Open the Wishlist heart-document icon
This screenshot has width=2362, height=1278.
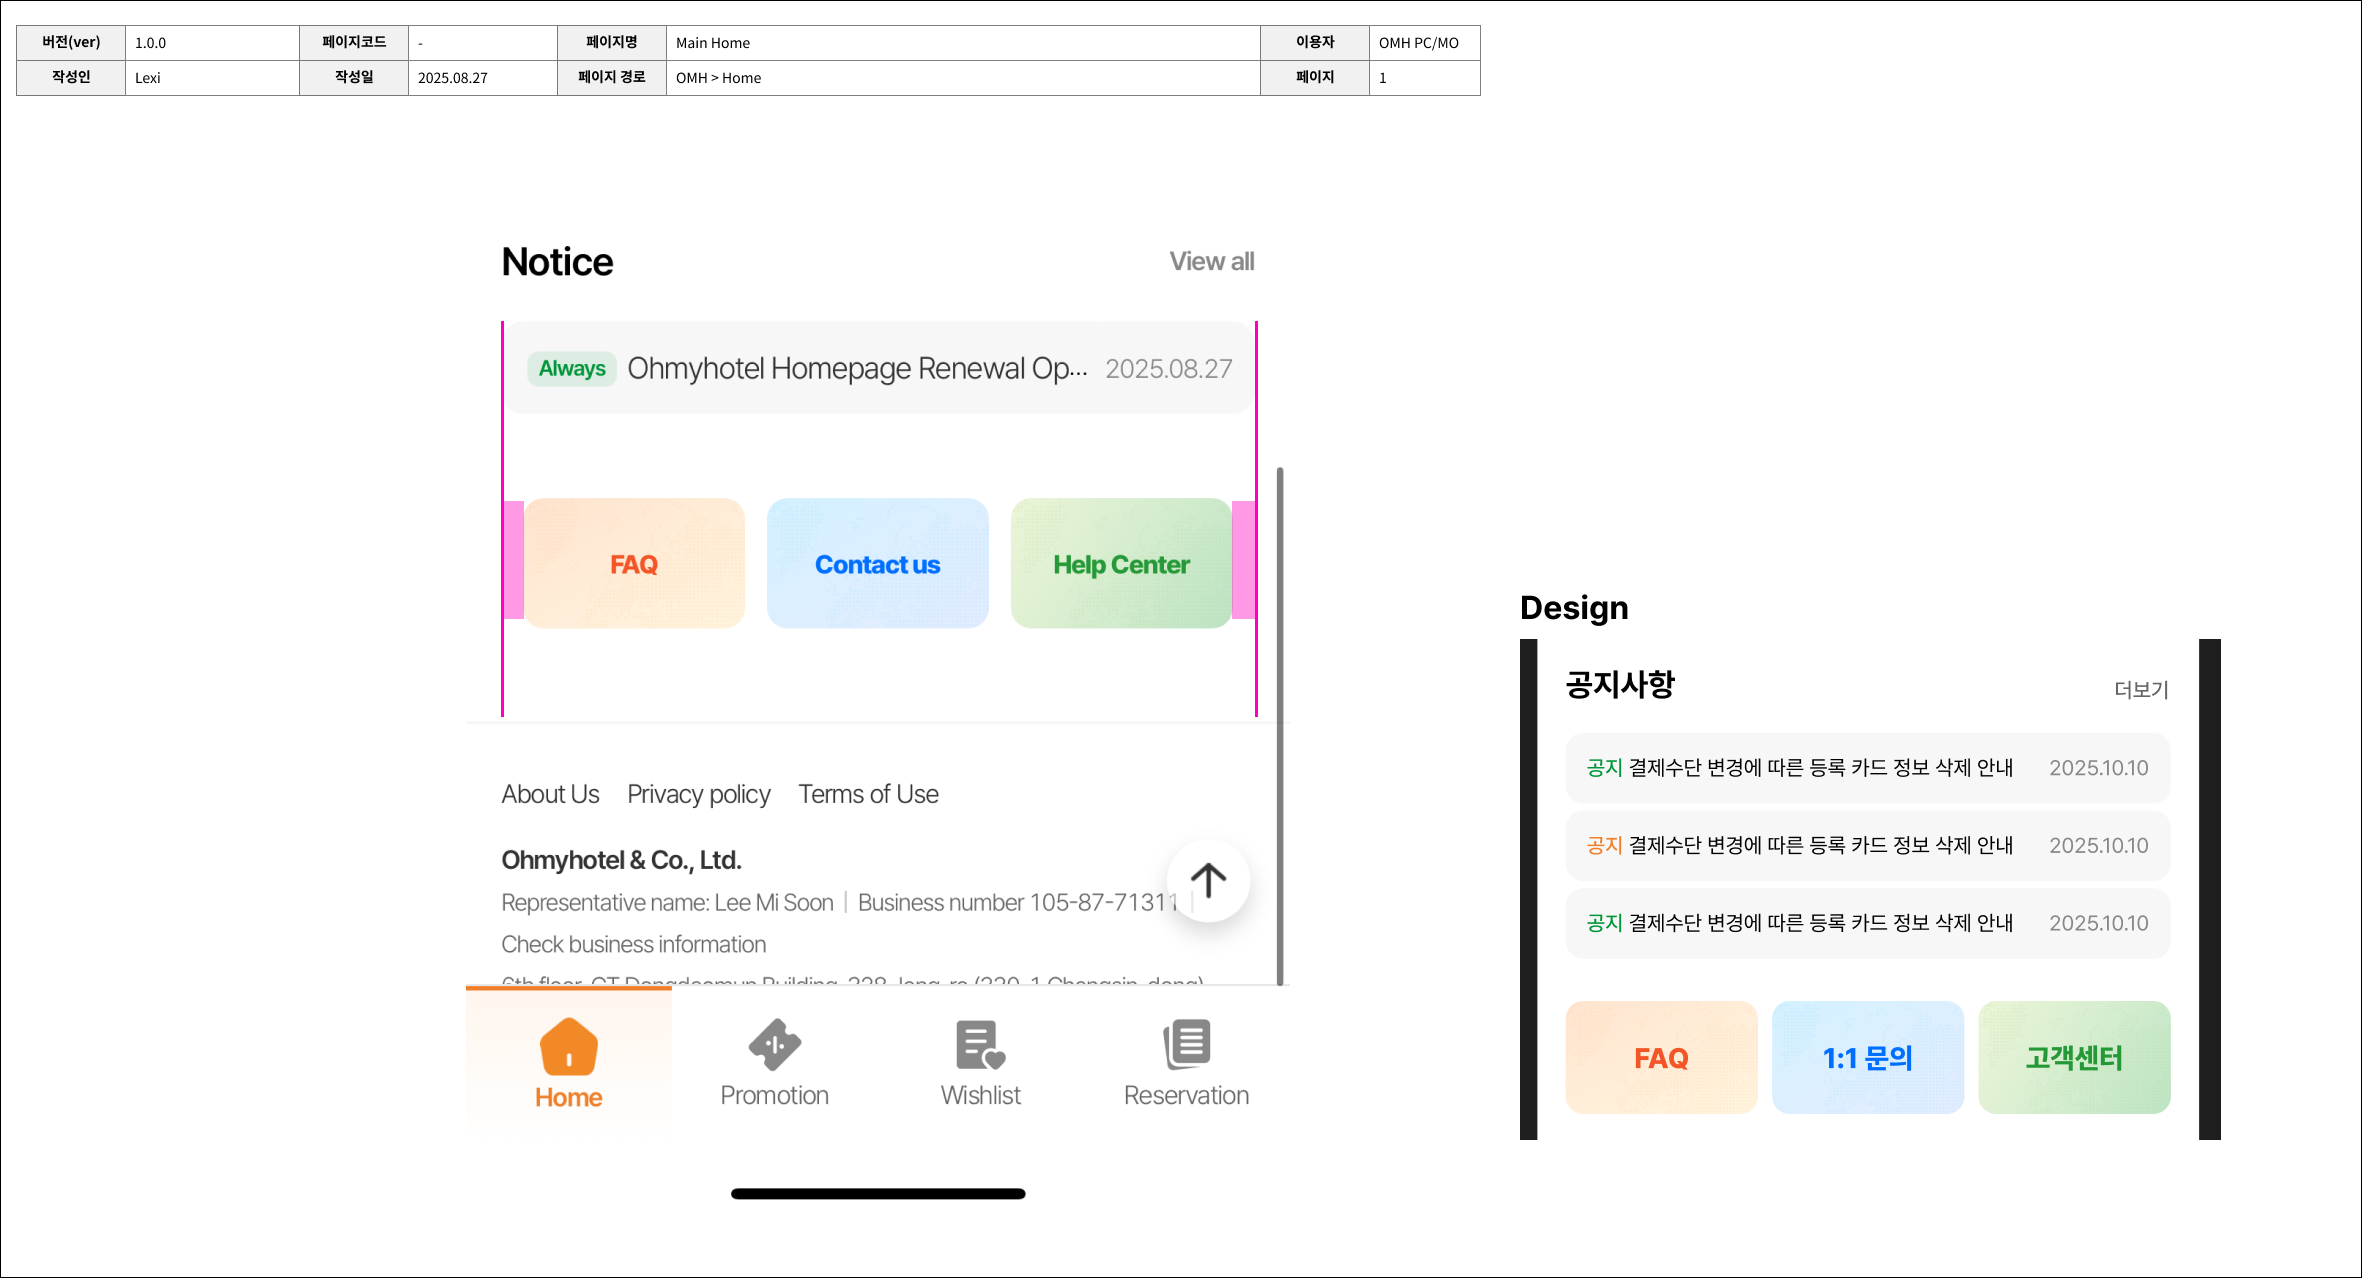[x=980, y=1045]
